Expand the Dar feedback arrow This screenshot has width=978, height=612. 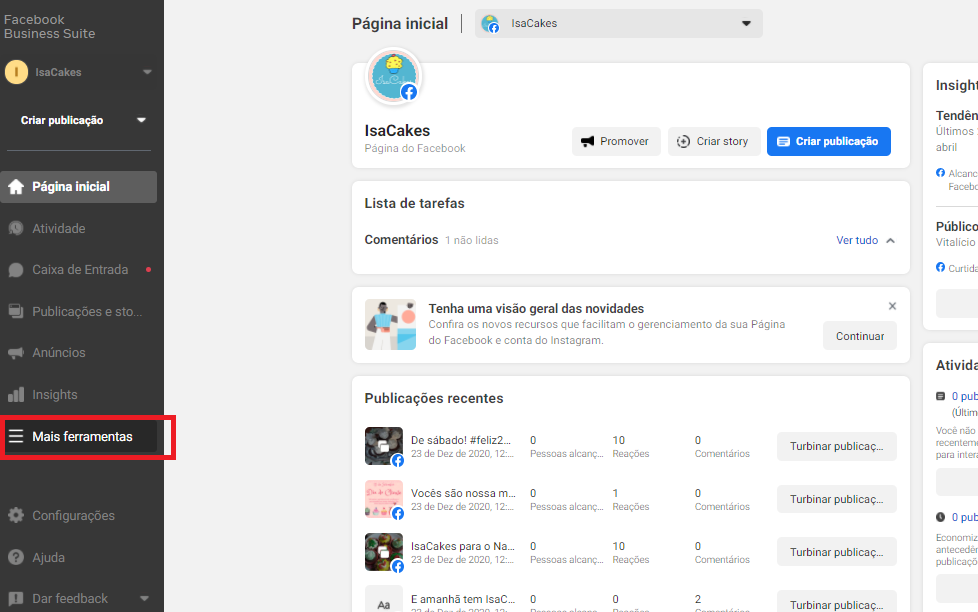[145, 599]
